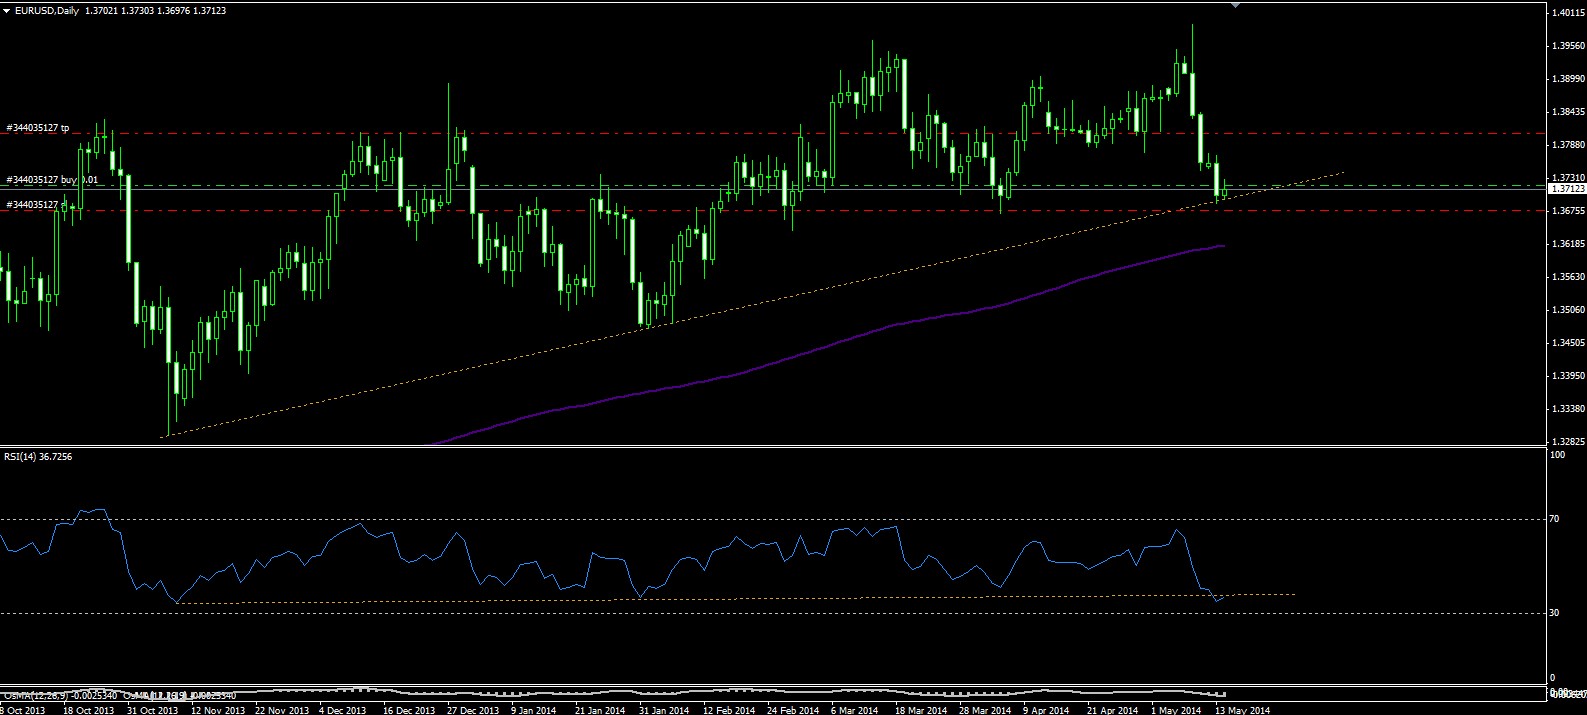
Task: Click the 27 Dec 2013 date label
Action: (x=471, y=710)
